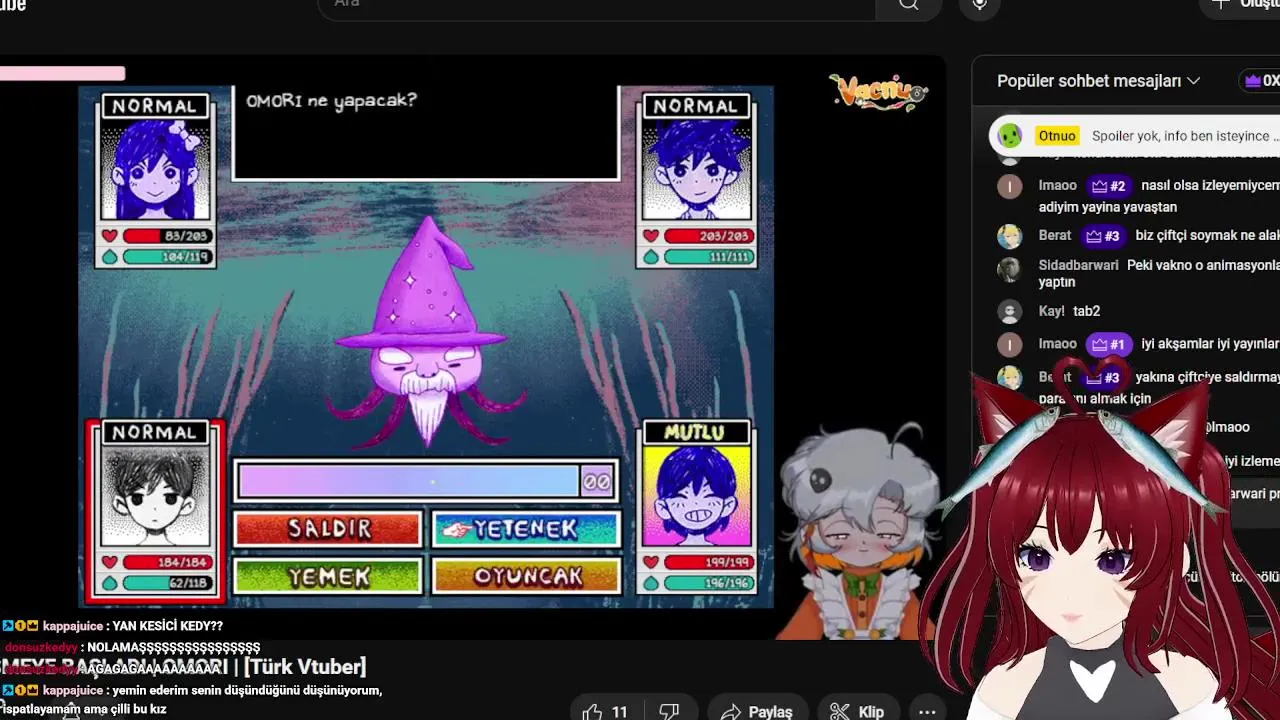Image resolution: width=1280 pixels, height=720 pixels.
Task: Open Sidadbarwari's avatar in chat
Action: coord(1009,269)
